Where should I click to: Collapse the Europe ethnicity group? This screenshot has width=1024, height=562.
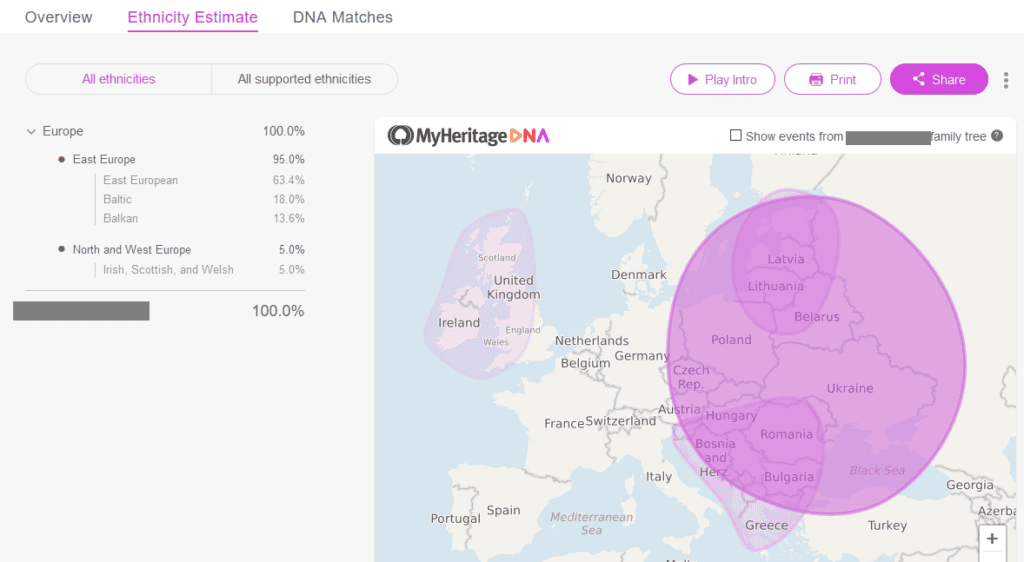click(31, 131)
